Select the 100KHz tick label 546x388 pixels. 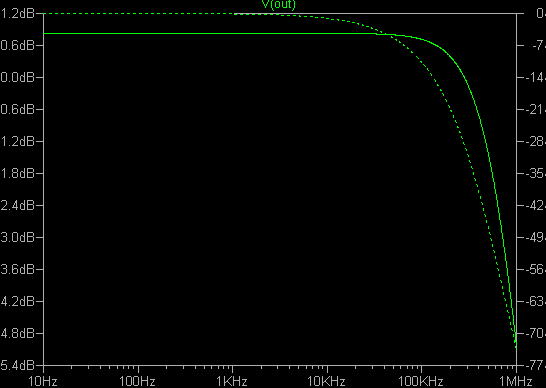pos(421,381)
